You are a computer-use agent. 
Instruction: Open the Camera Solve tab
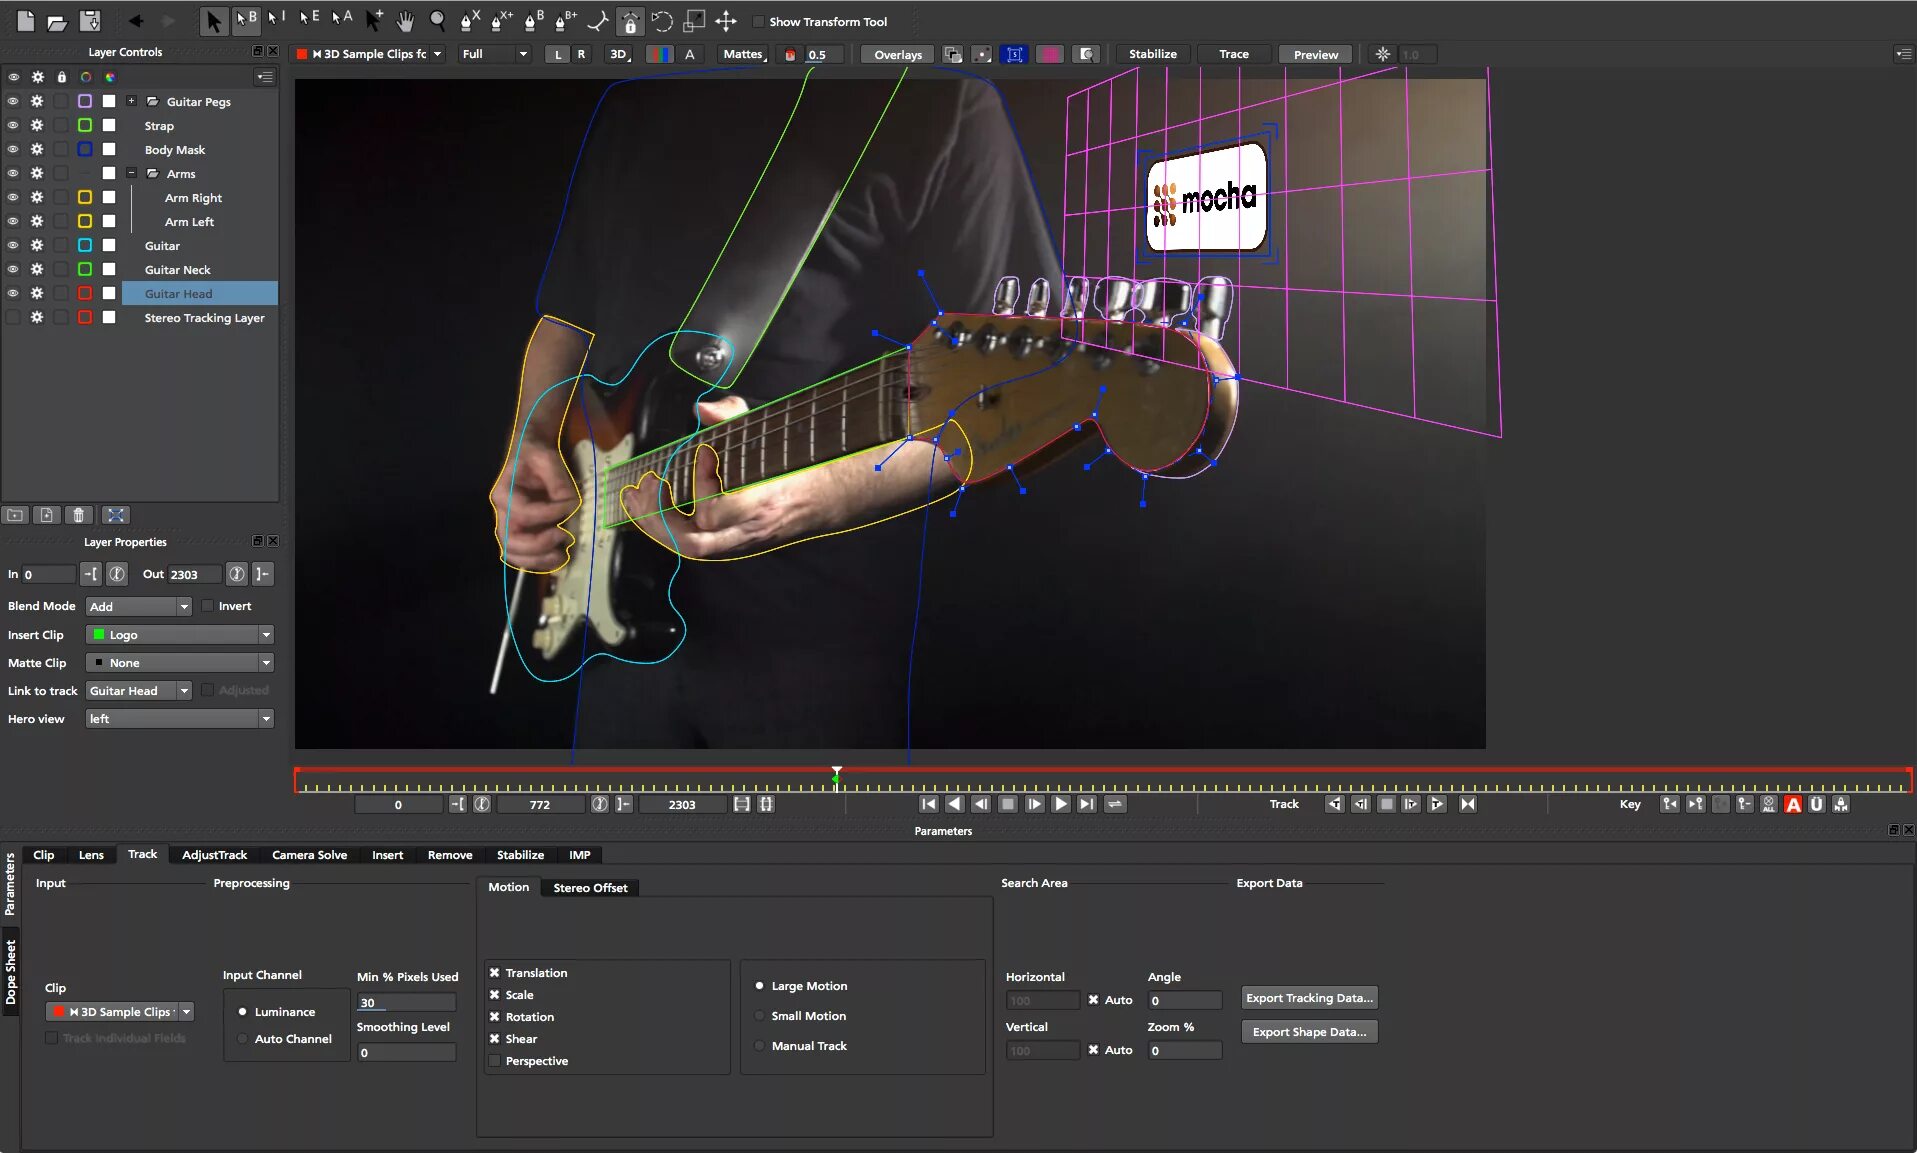[x=309, y=855]
